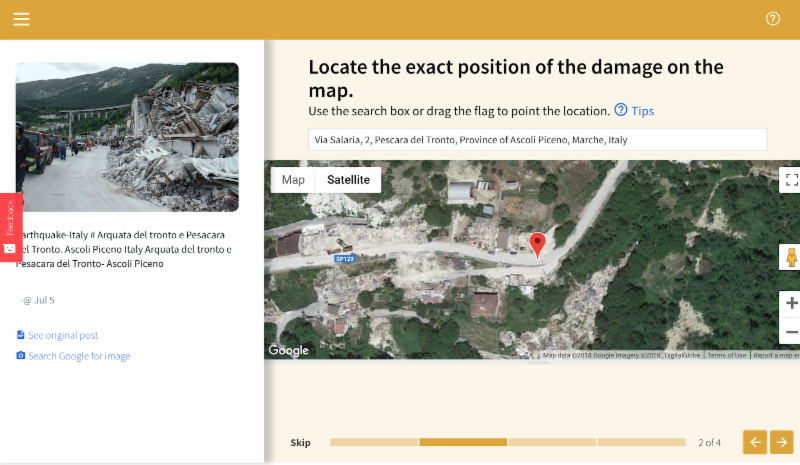
Task: Go to the next item arrow
Action: click(782, 442)
